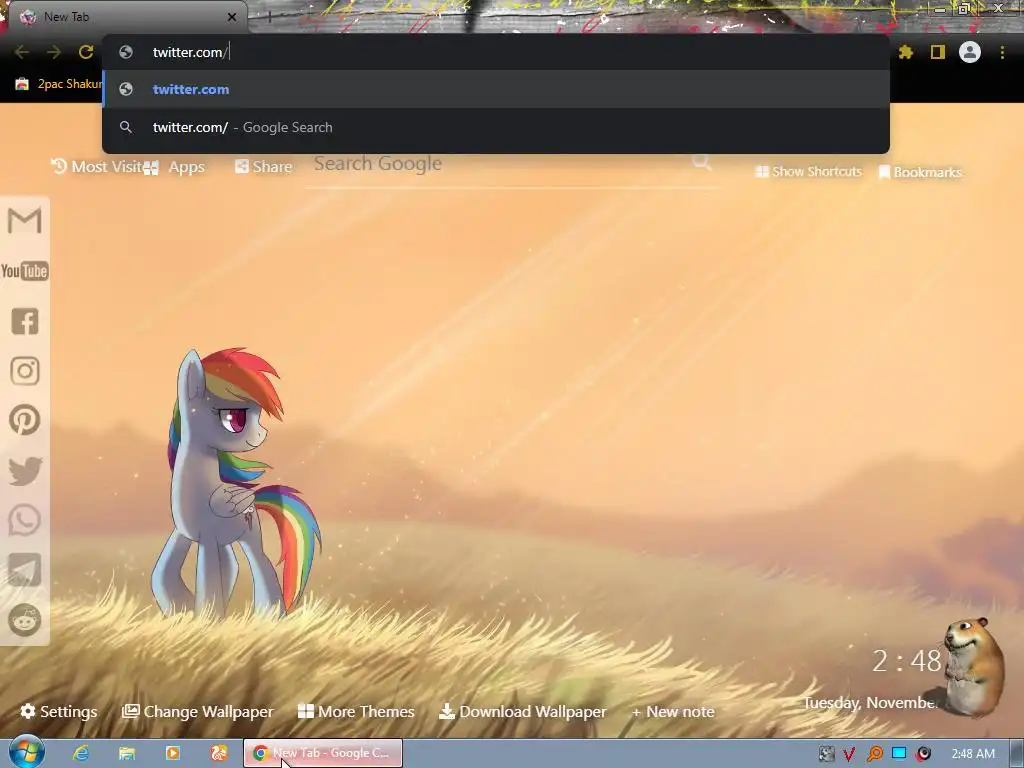This screenshot has width=1024, height=768.
Task: Choose the twitter.com/ Google Search suggestion
Action: point(496,127)
